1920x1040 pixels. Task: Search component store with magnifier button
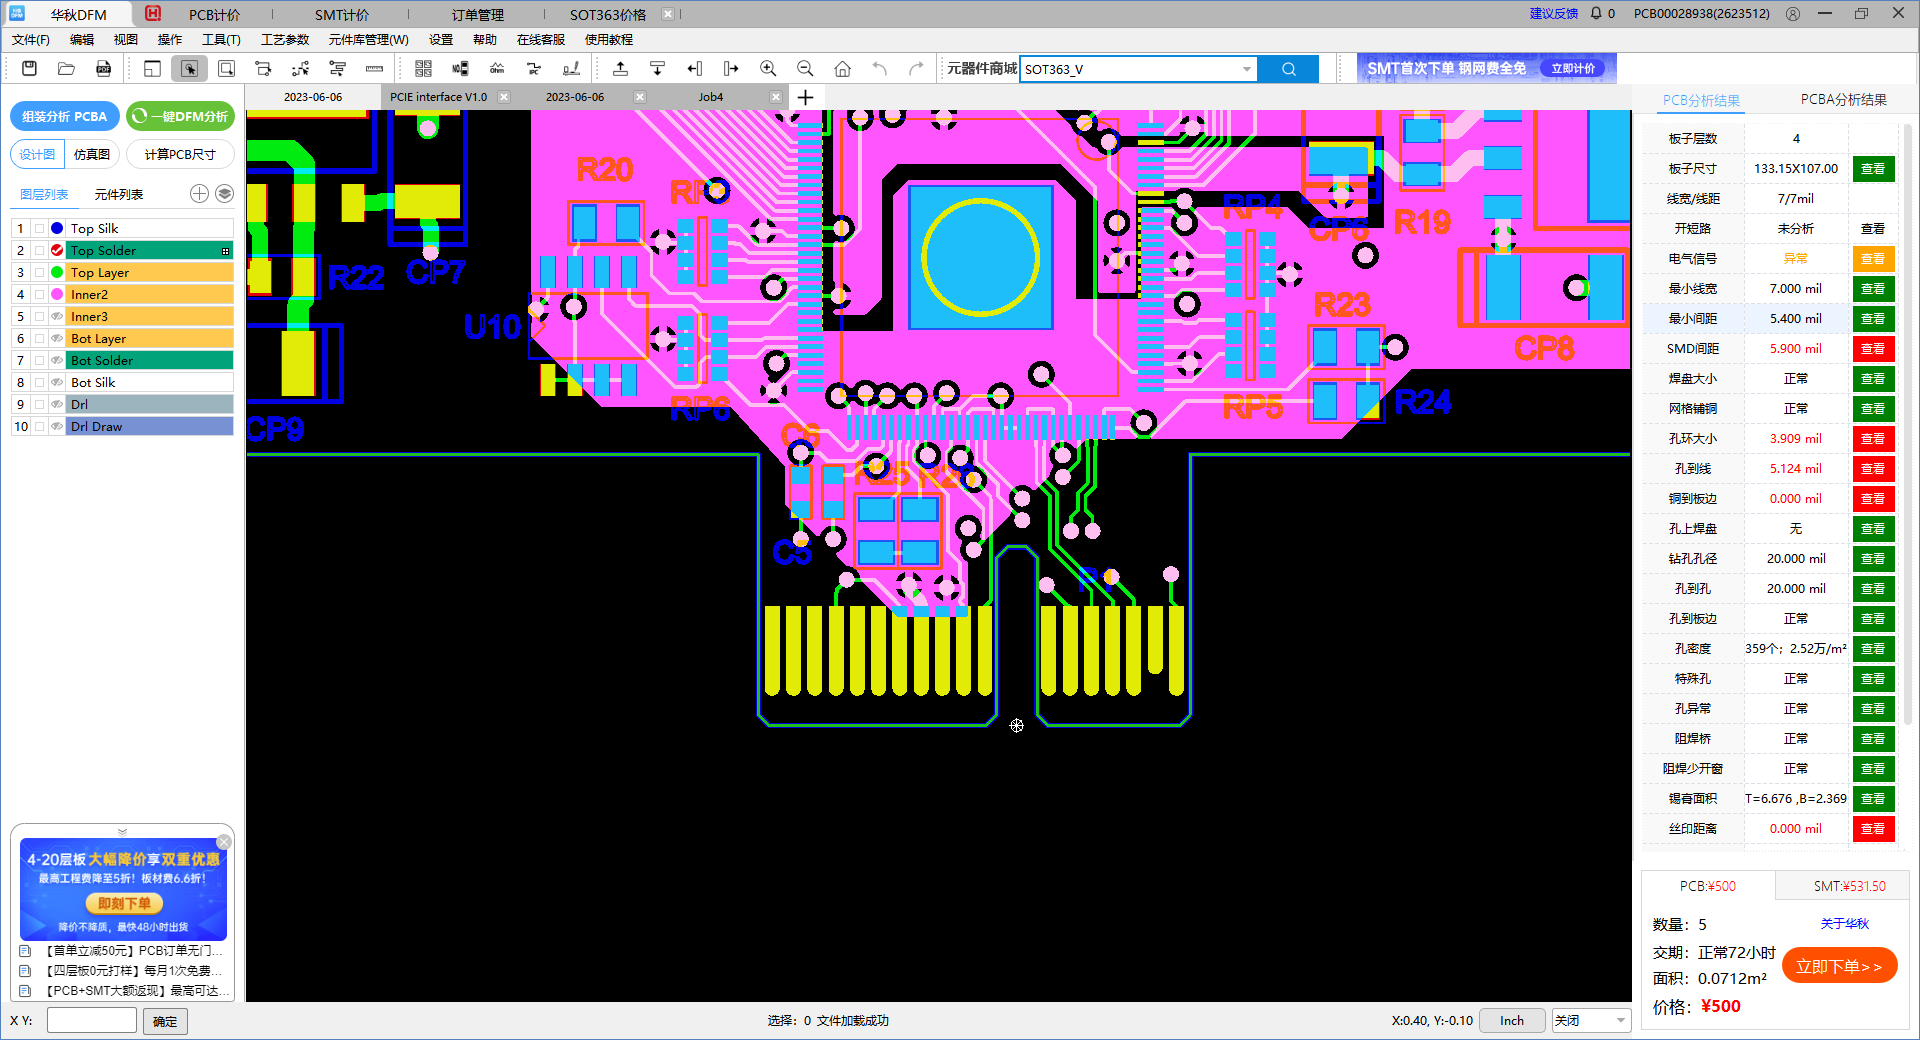(x=1288, y=69)
